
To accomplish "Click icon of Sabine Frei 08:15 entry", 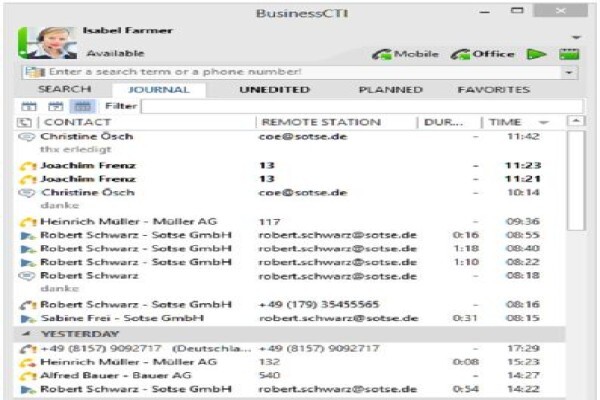I will click(x=28, y=318).
